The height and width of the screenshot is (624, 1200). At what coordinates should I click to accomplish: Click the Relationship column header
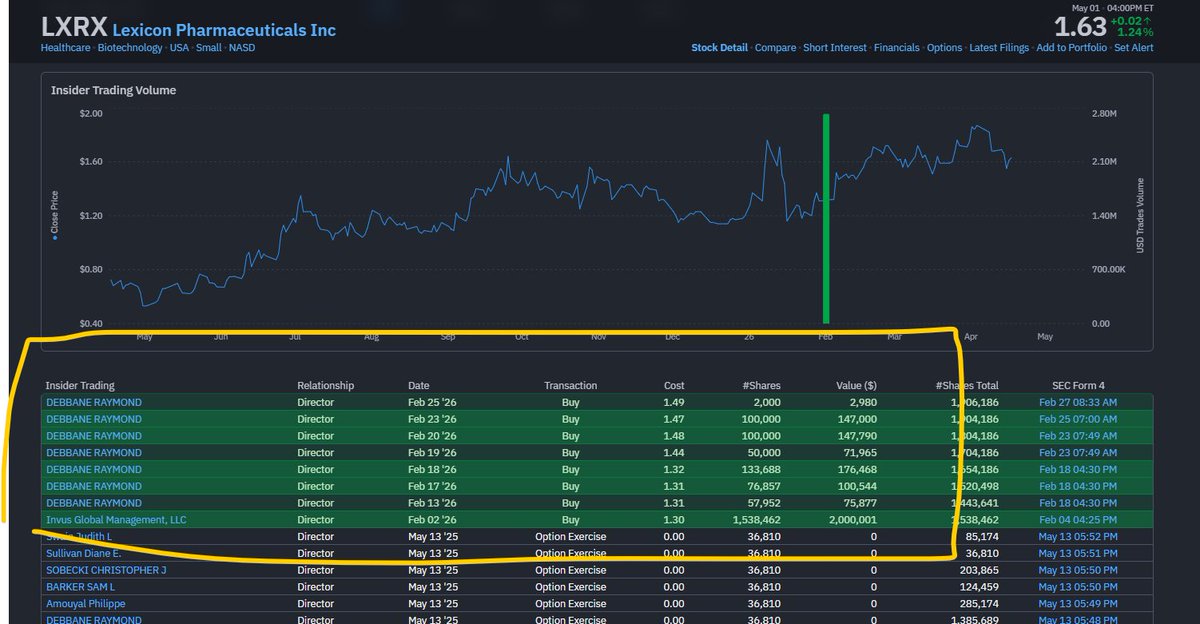point(325,385)
